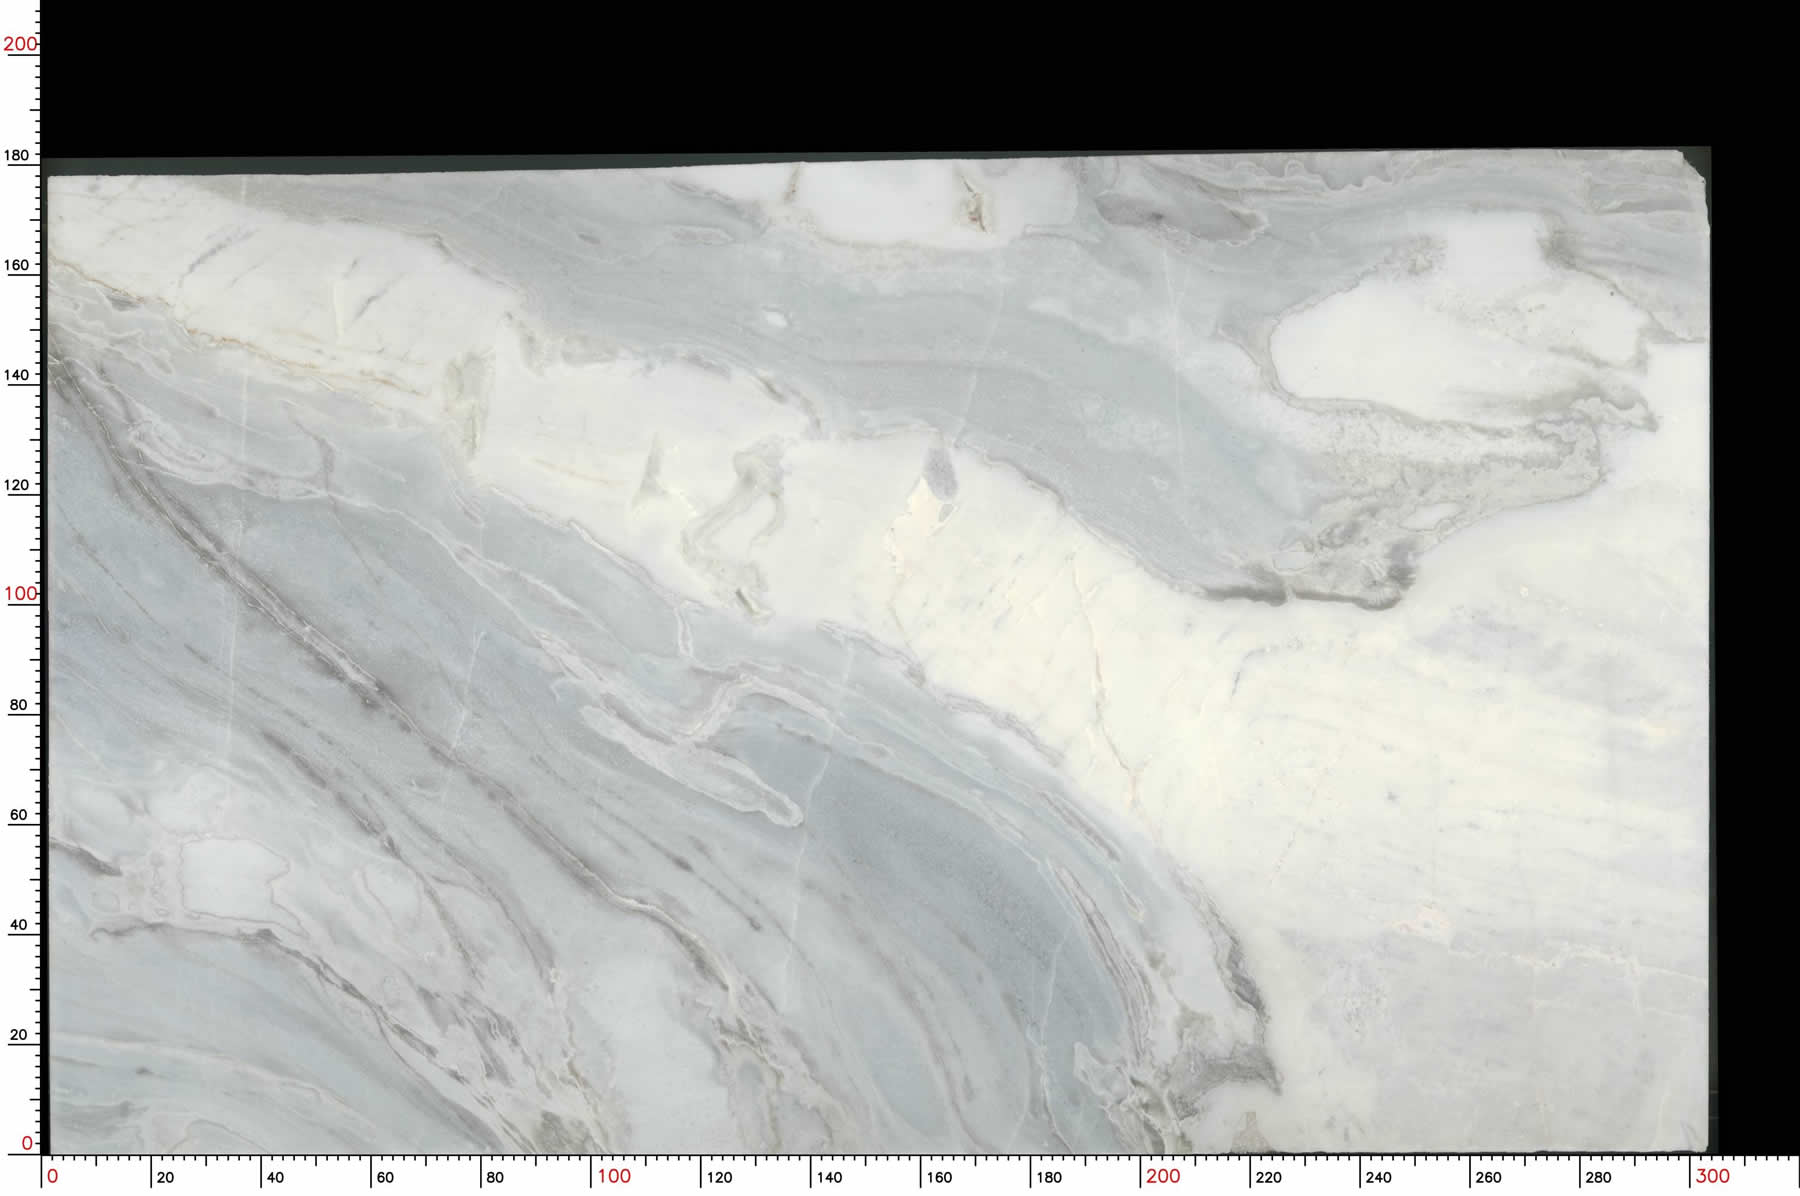Click the red 200 on the vertical ruler
The width and height of the screenshot is (1800, 1196).
click(x=19, y=44)
